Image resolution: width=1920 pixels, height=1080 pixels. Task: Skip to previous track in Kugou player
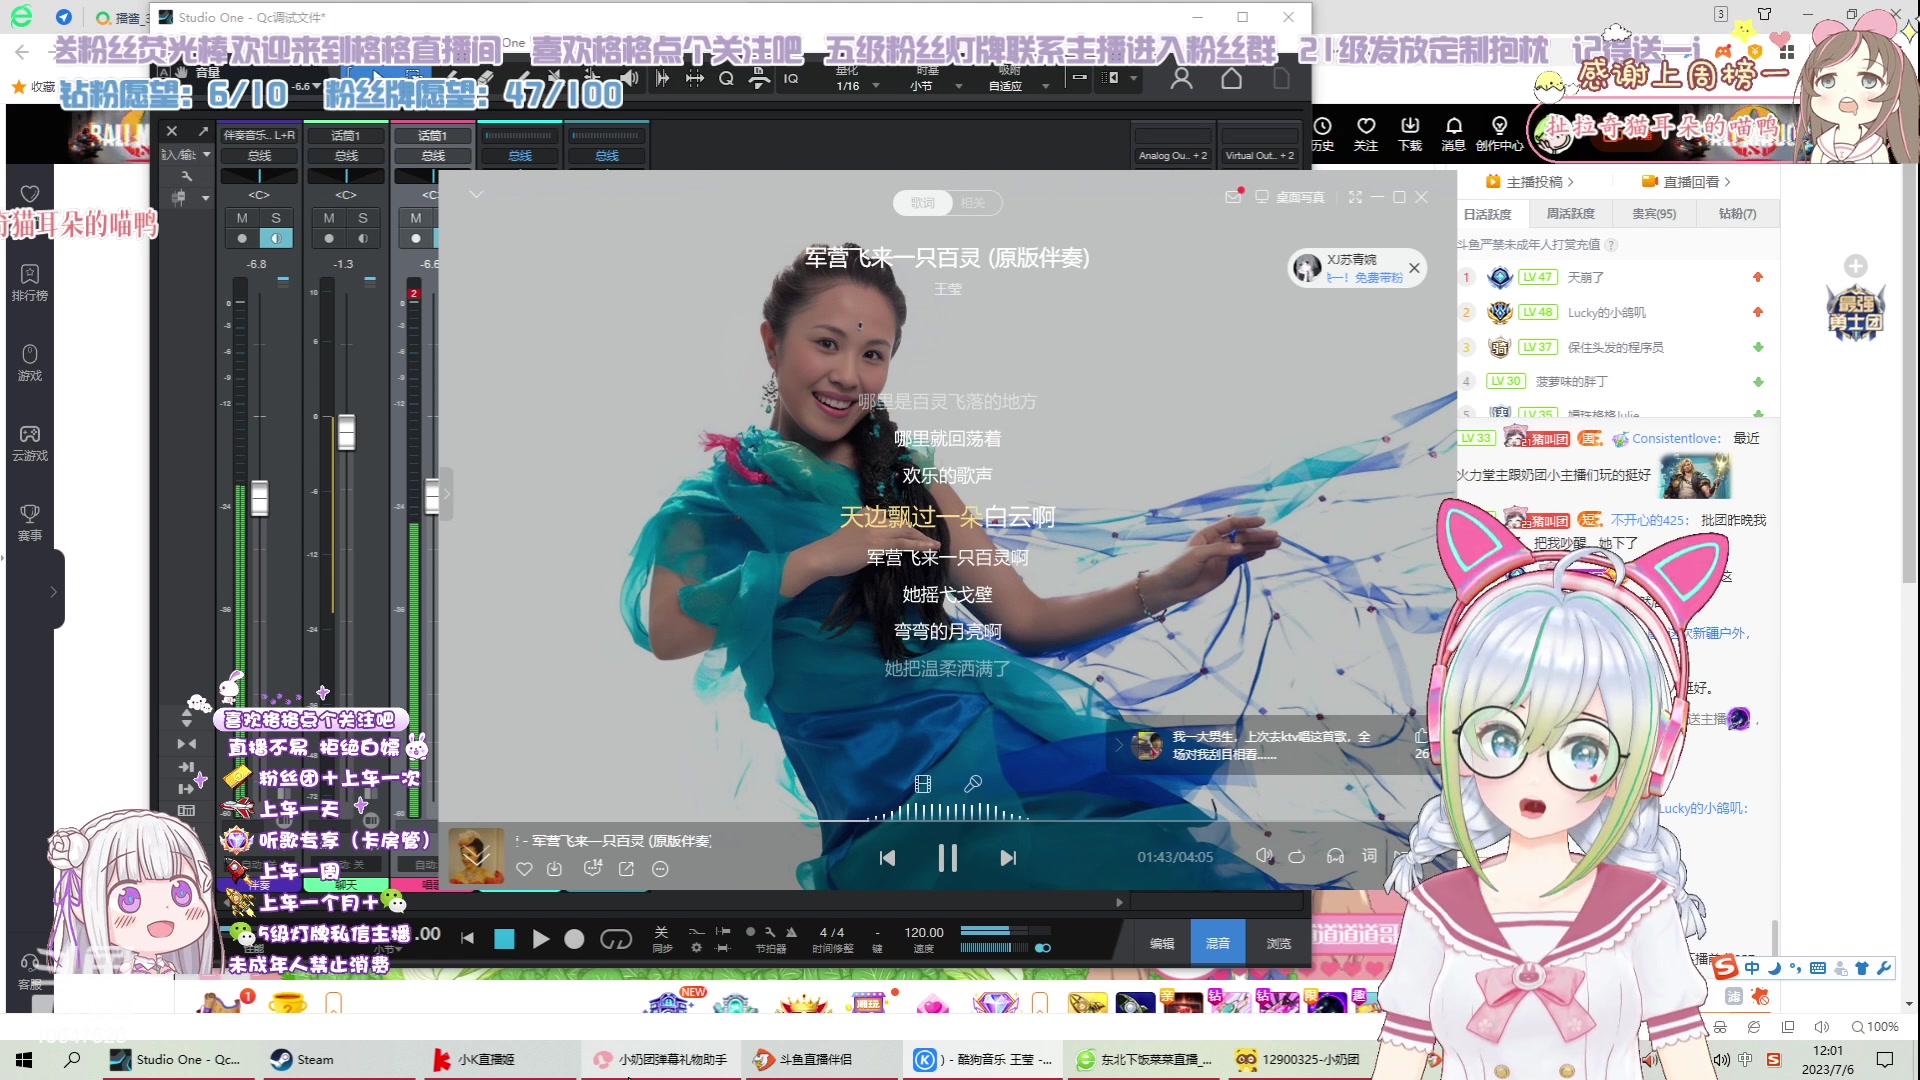tap(887, 858)
